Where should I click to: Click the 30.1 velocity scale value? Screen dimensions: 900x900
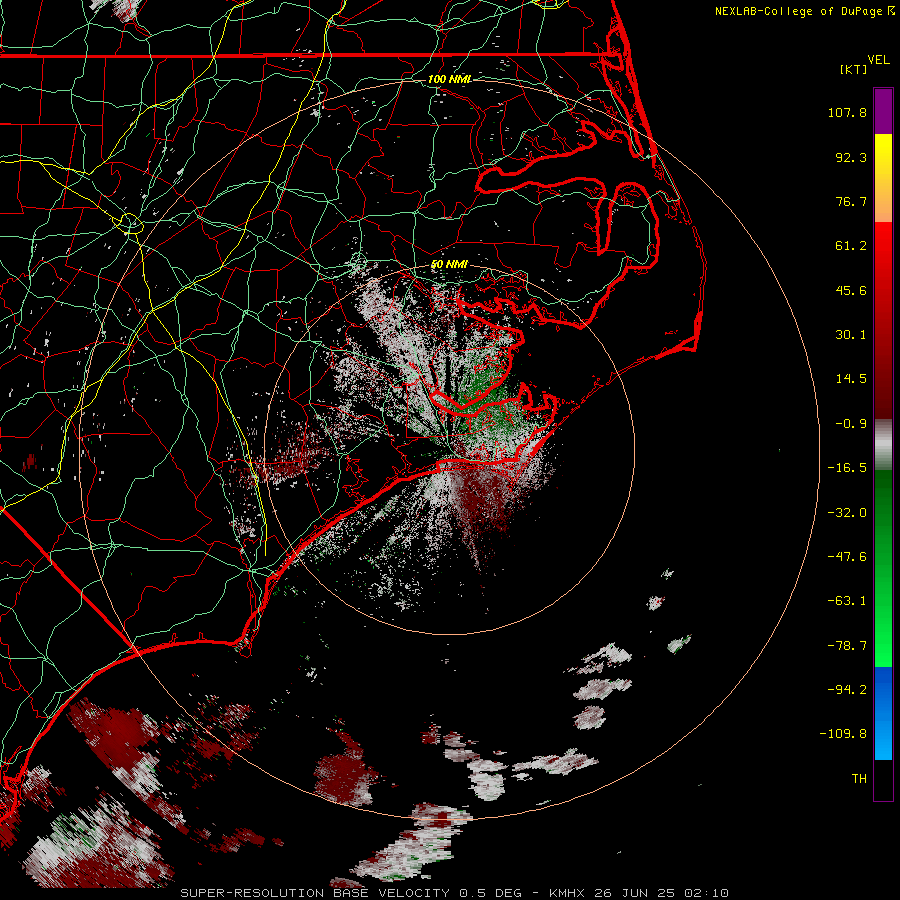[851, 335]
